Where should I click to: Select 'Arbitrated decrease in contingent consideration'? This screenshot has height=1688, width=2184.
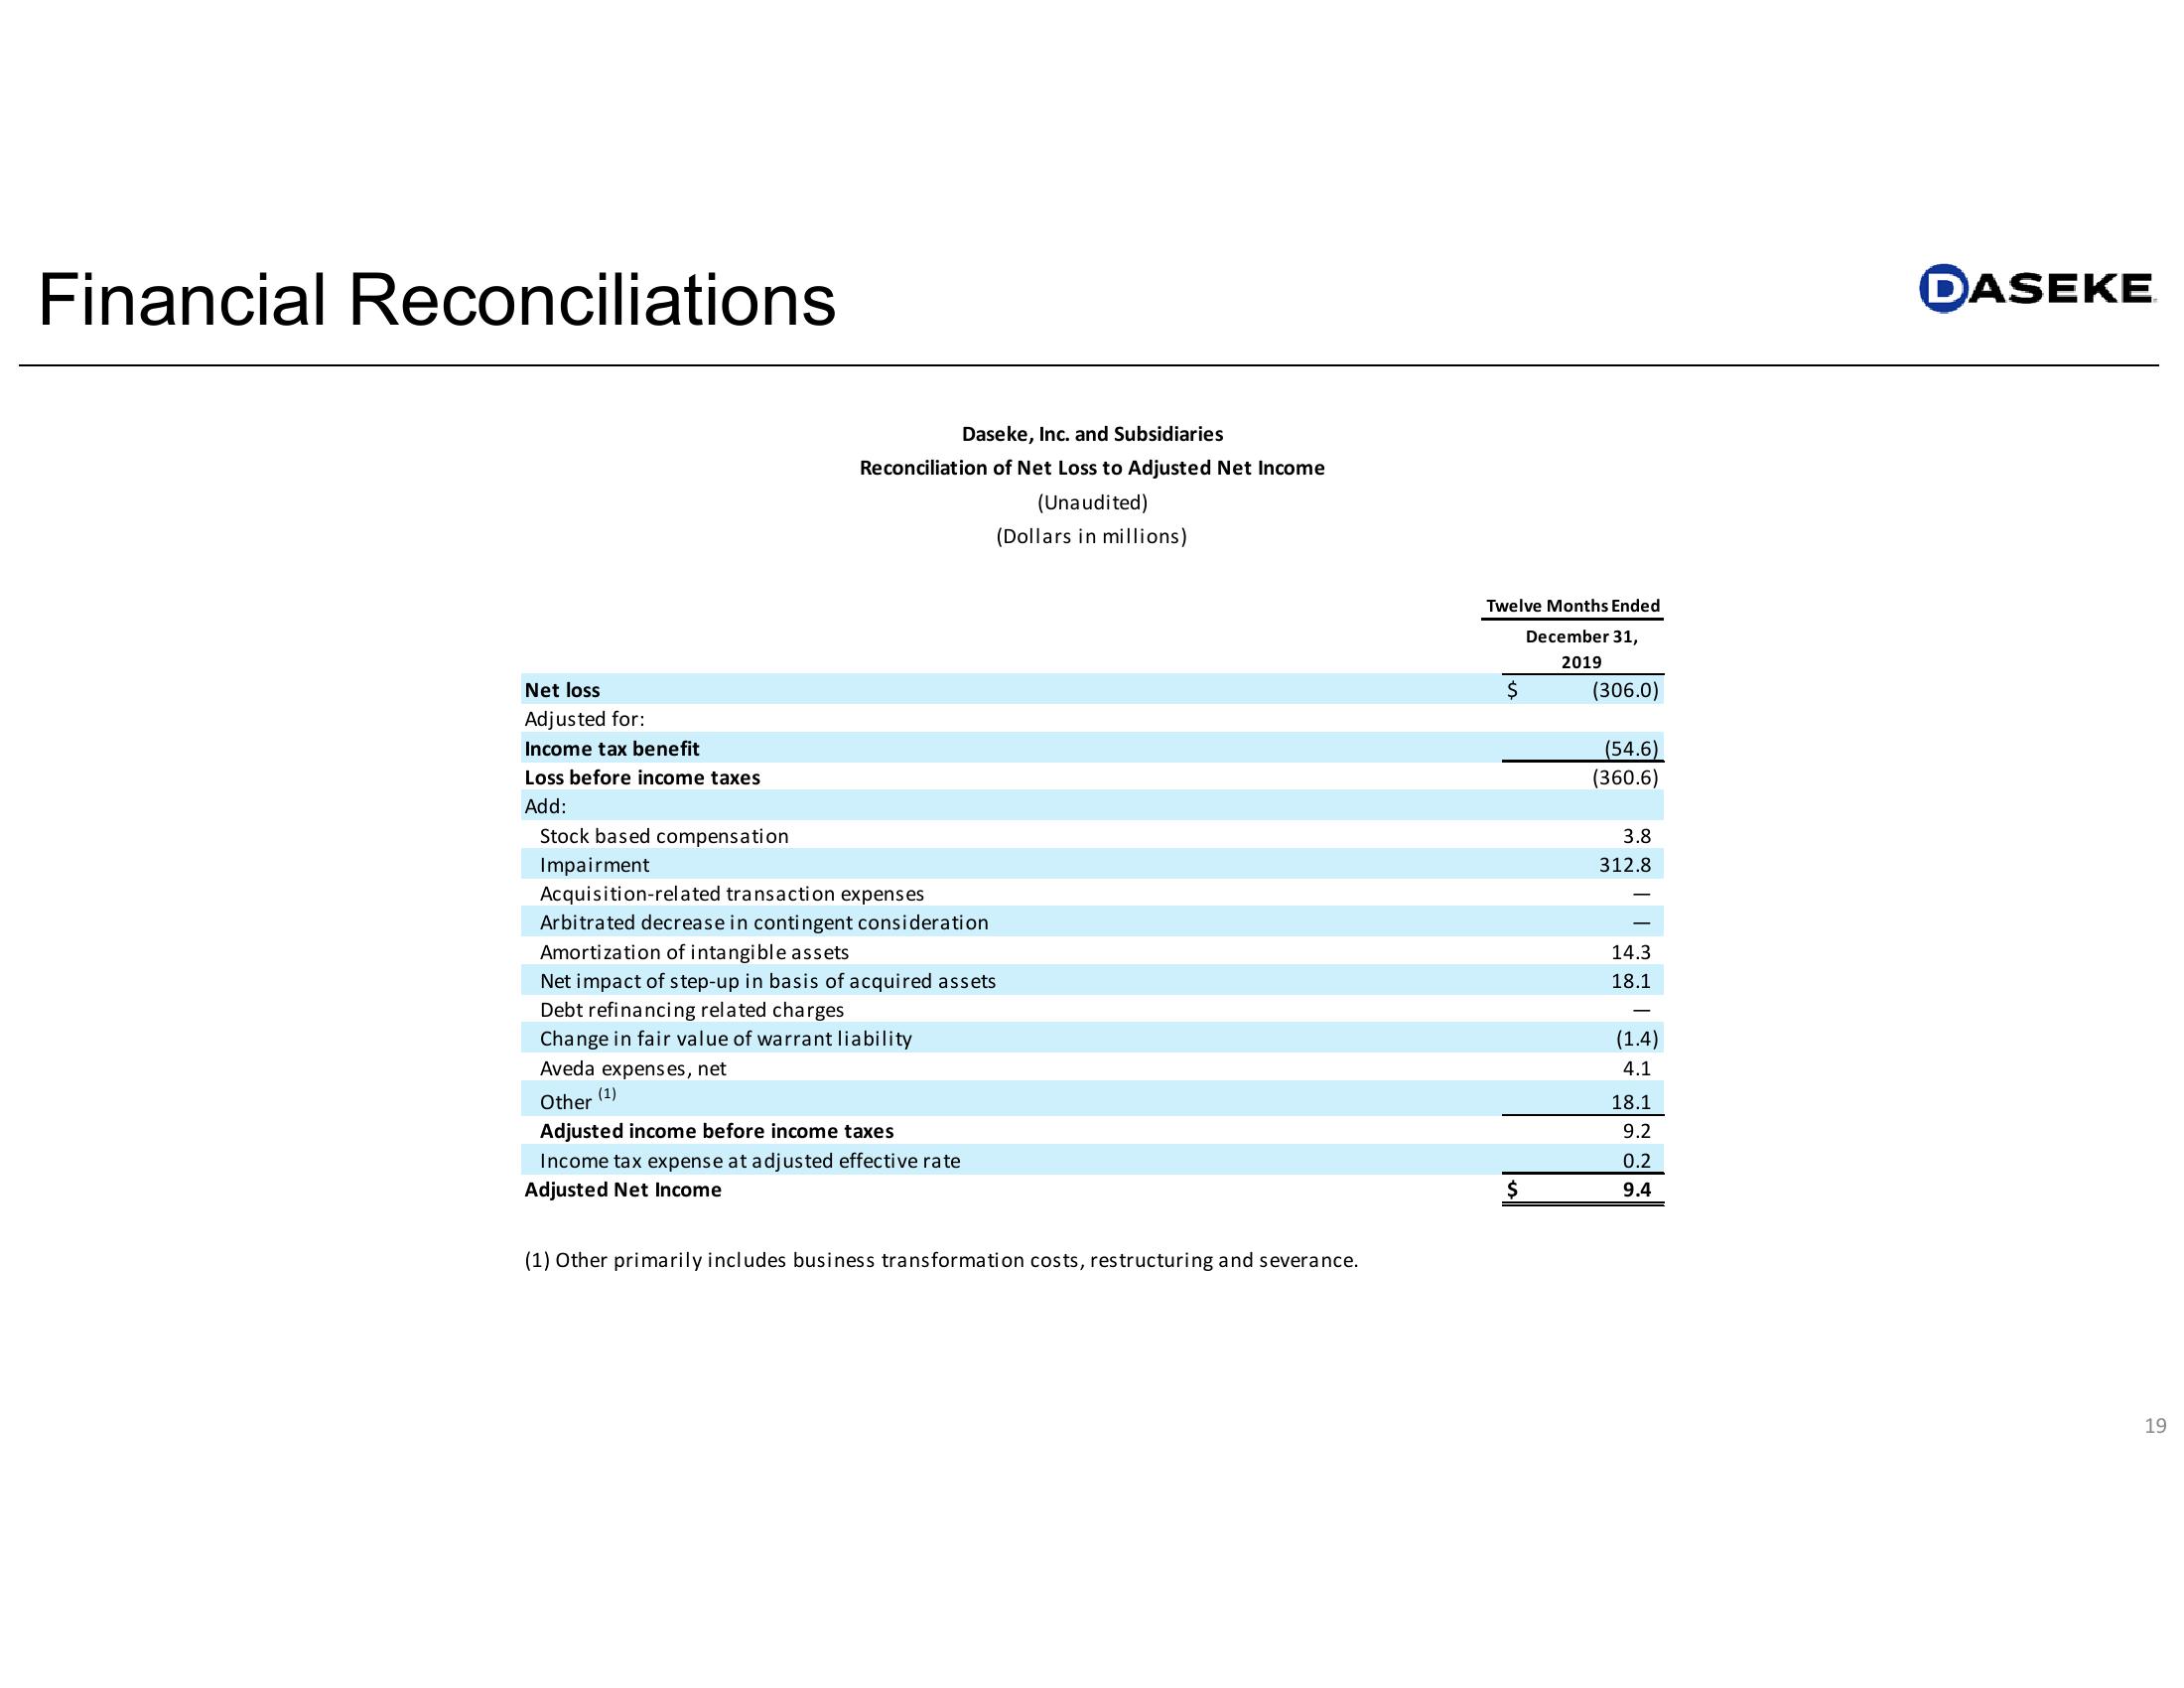point(764,923)
